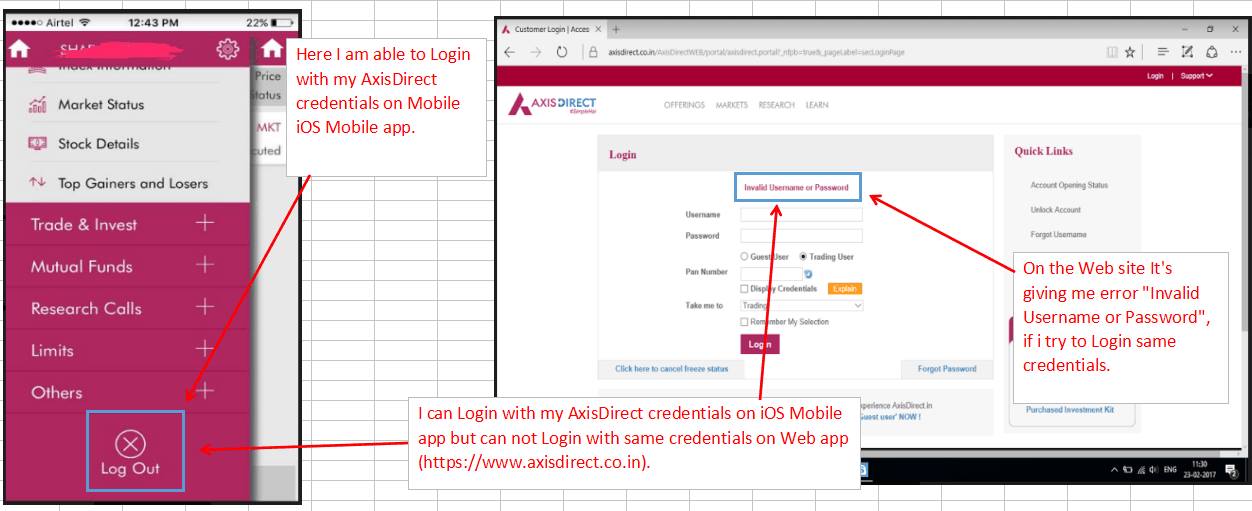Close the Customer Login browser tab
This screenshot has width=1252, height=511.
600,30
